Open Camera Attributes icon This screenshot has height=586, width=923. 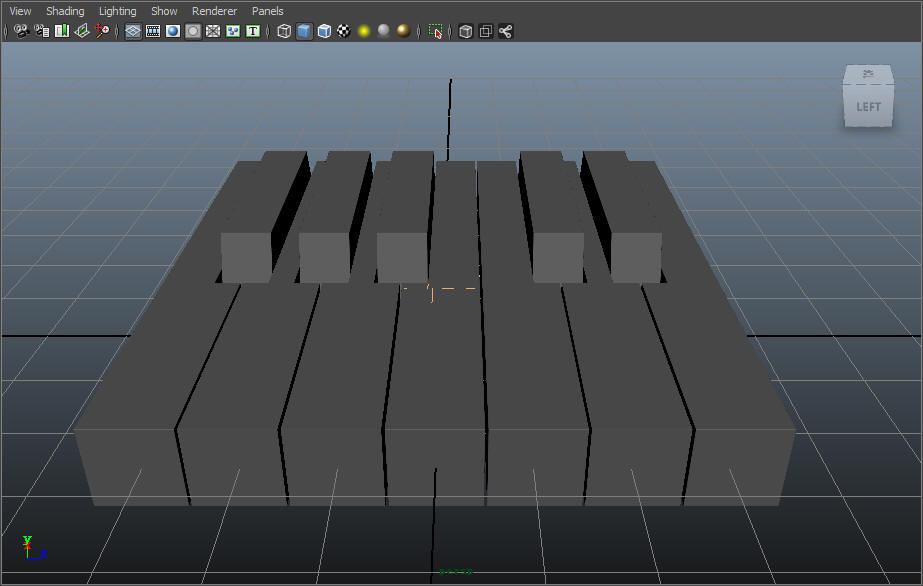click(42, 31)
